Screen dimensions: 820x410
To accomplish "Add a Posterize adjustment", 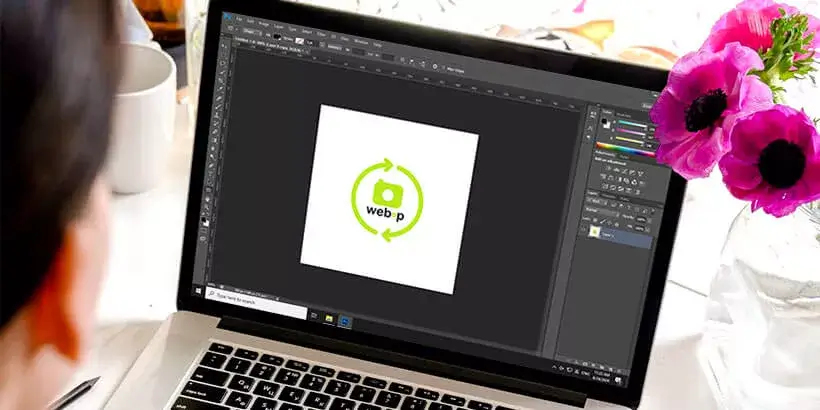I will click(613, 187).
